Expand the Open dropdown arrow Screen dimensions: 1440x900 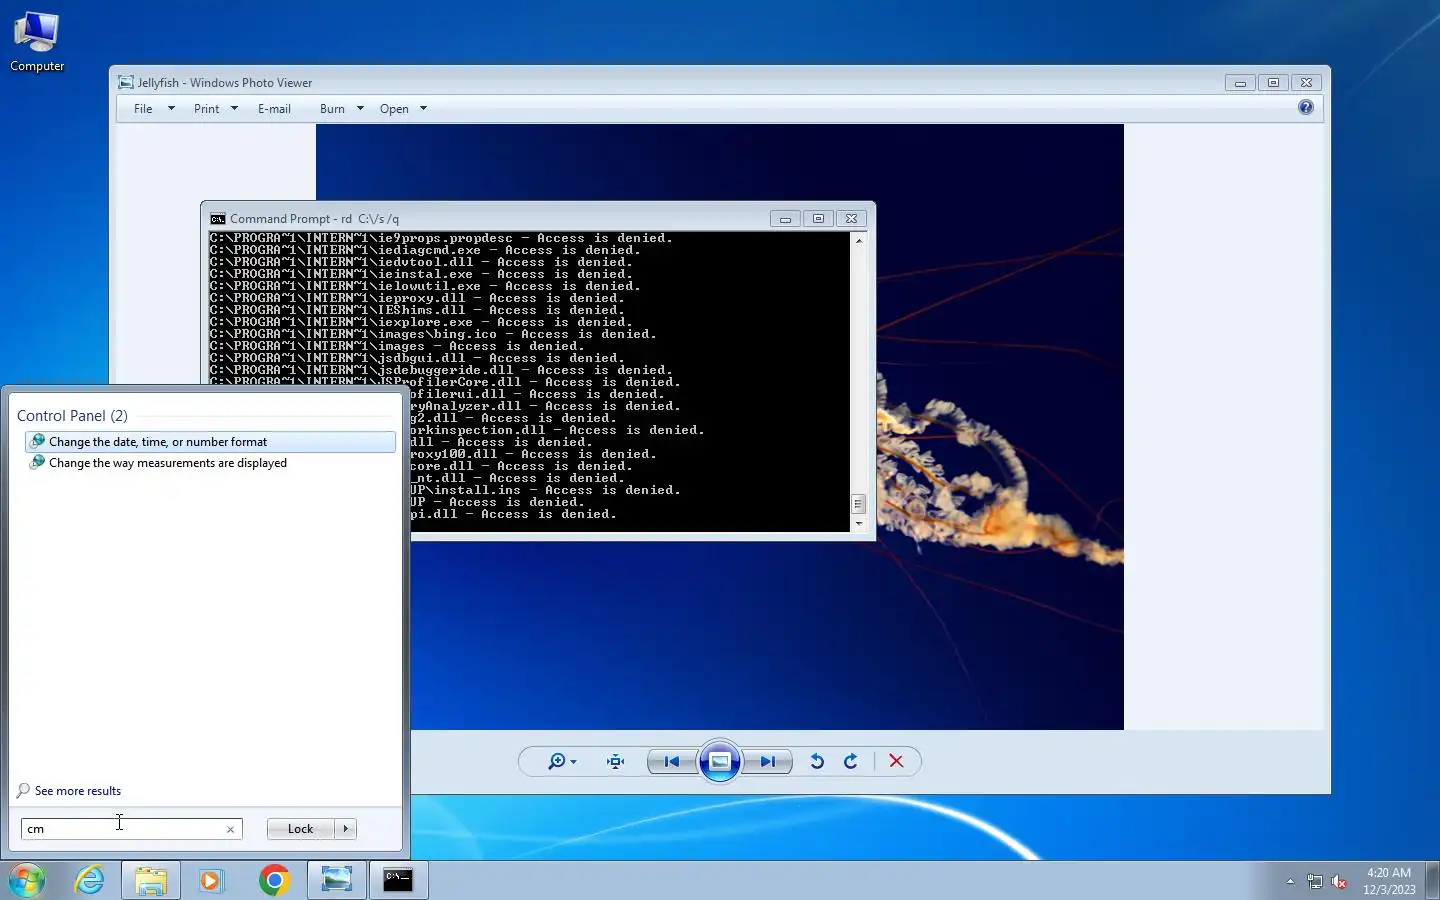tap(423, 109)
